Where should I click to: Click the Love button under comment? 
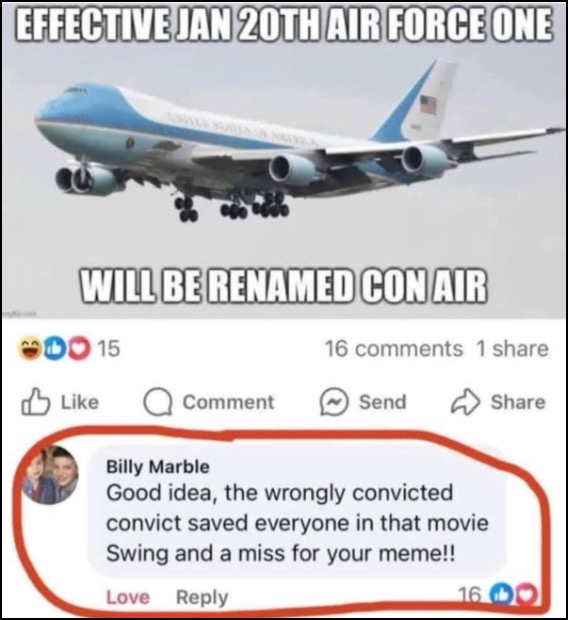(128, 597)
